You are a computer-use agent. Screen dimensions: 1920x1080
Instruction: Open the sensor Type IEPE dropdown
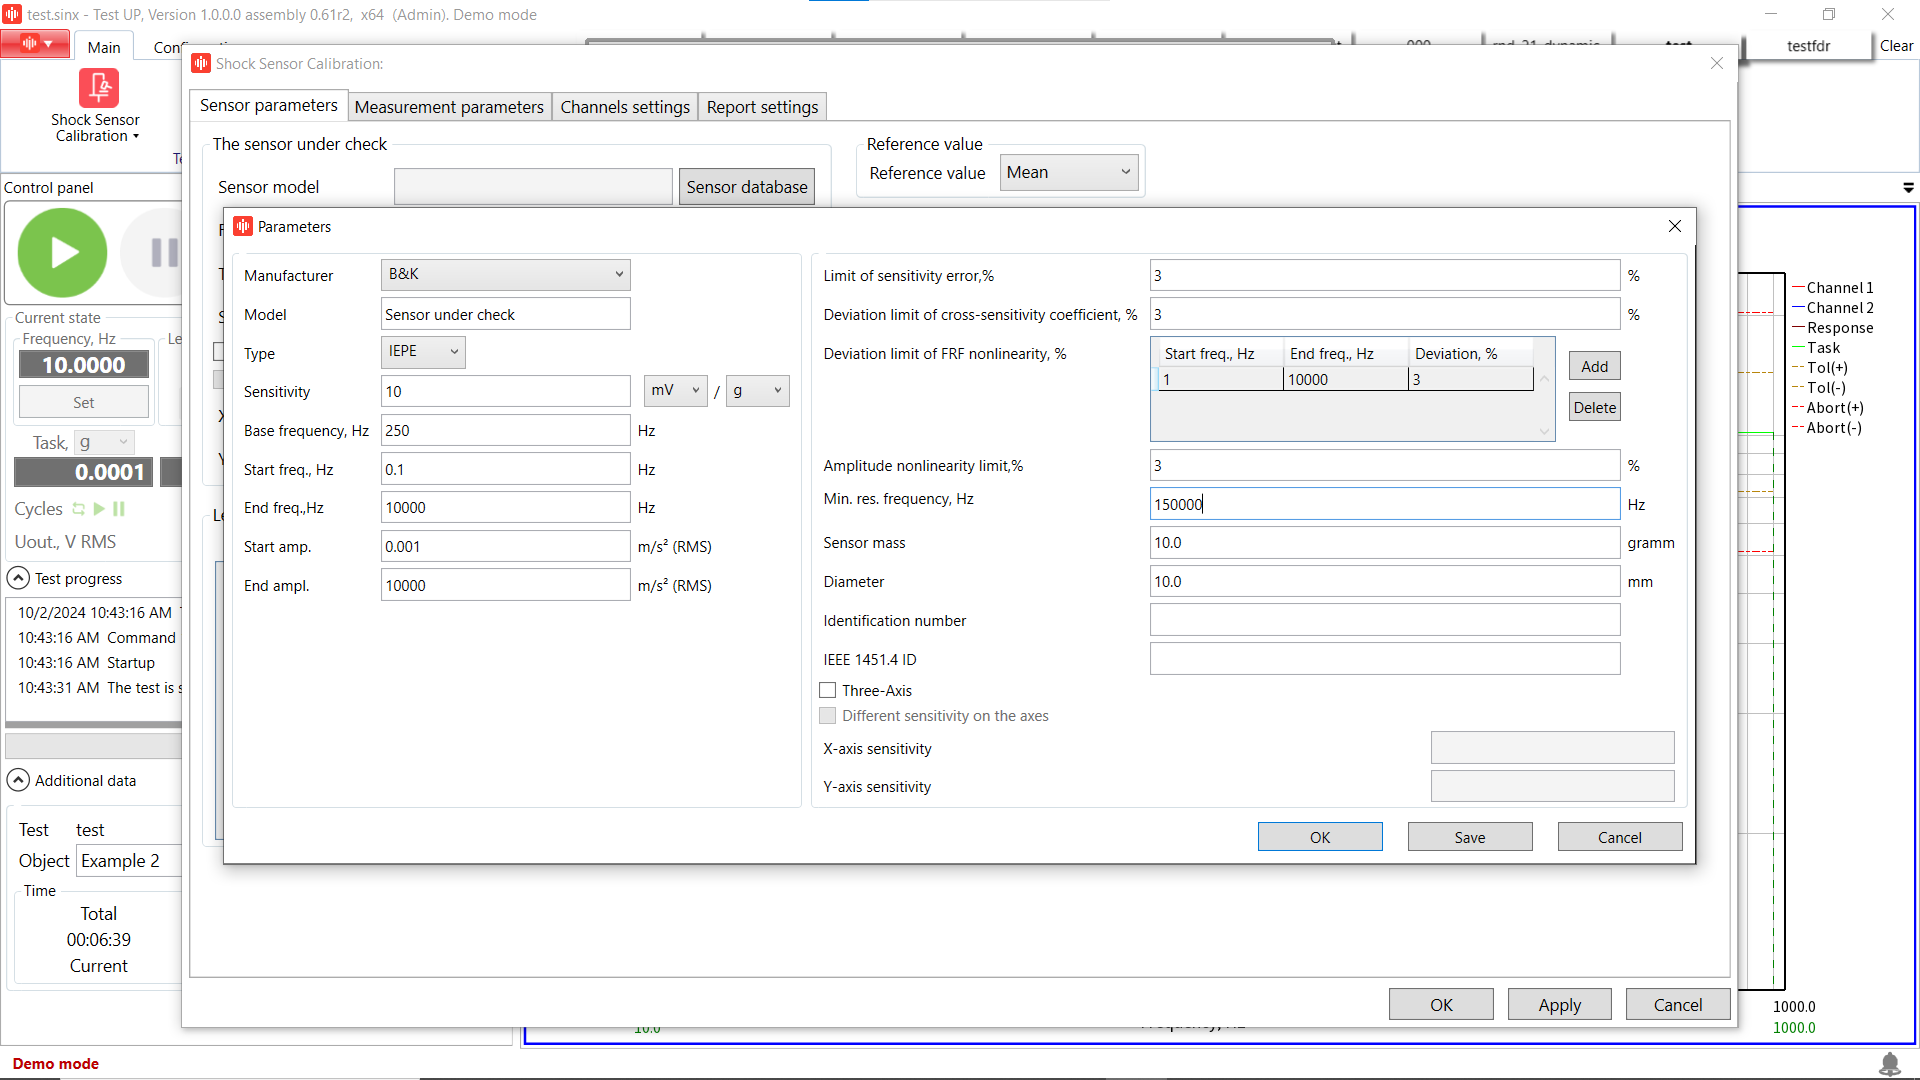pos(423,351)
